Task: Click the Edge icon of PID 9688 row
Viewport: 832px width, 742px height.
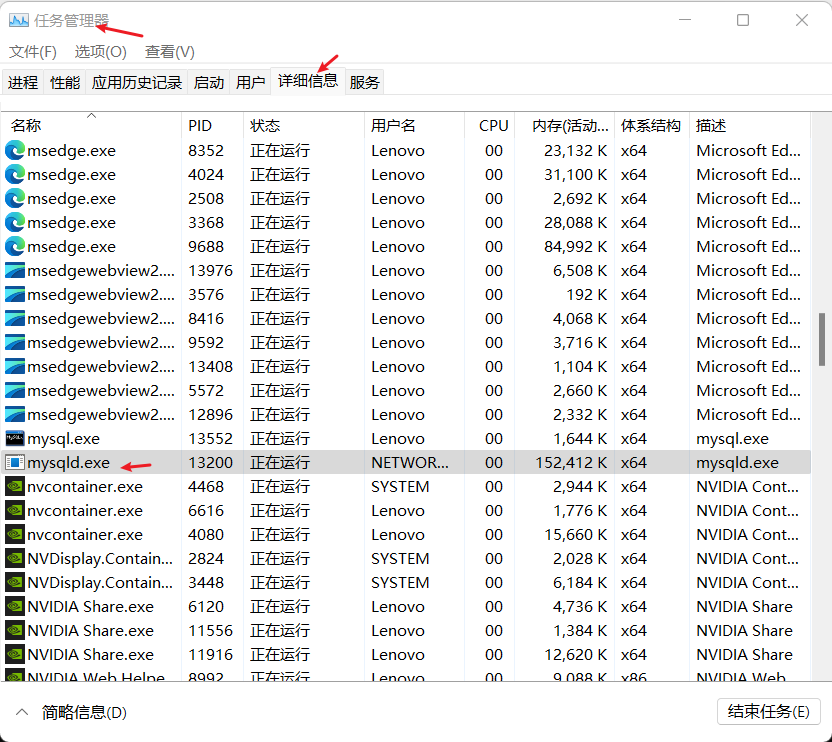Action: coord(15,247)
